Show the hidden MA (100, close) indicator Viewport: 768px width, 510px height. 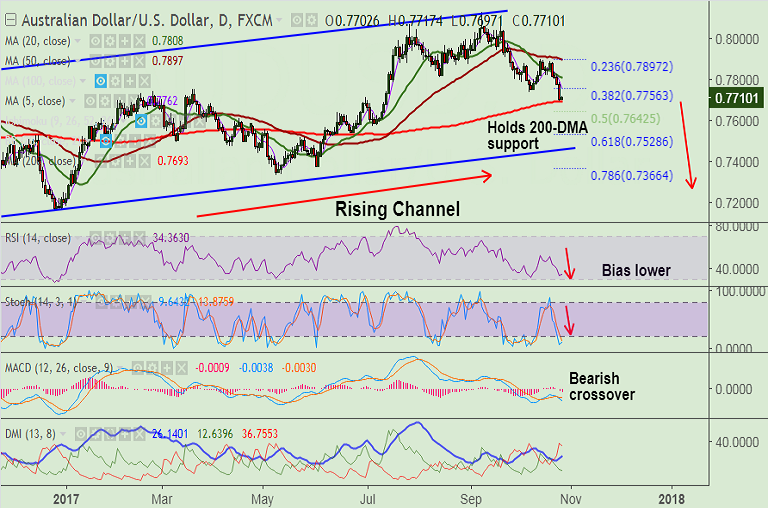pos(101,81)
